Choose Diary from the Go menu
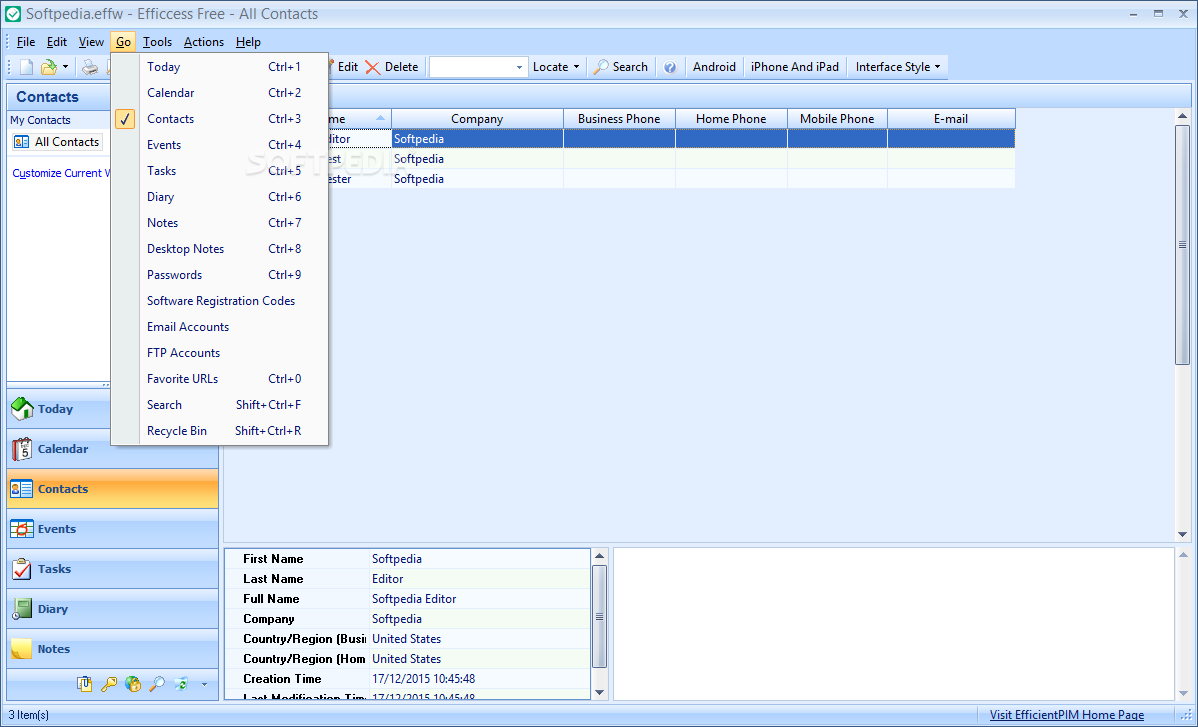1198x727 pixels. click(220, 197)
